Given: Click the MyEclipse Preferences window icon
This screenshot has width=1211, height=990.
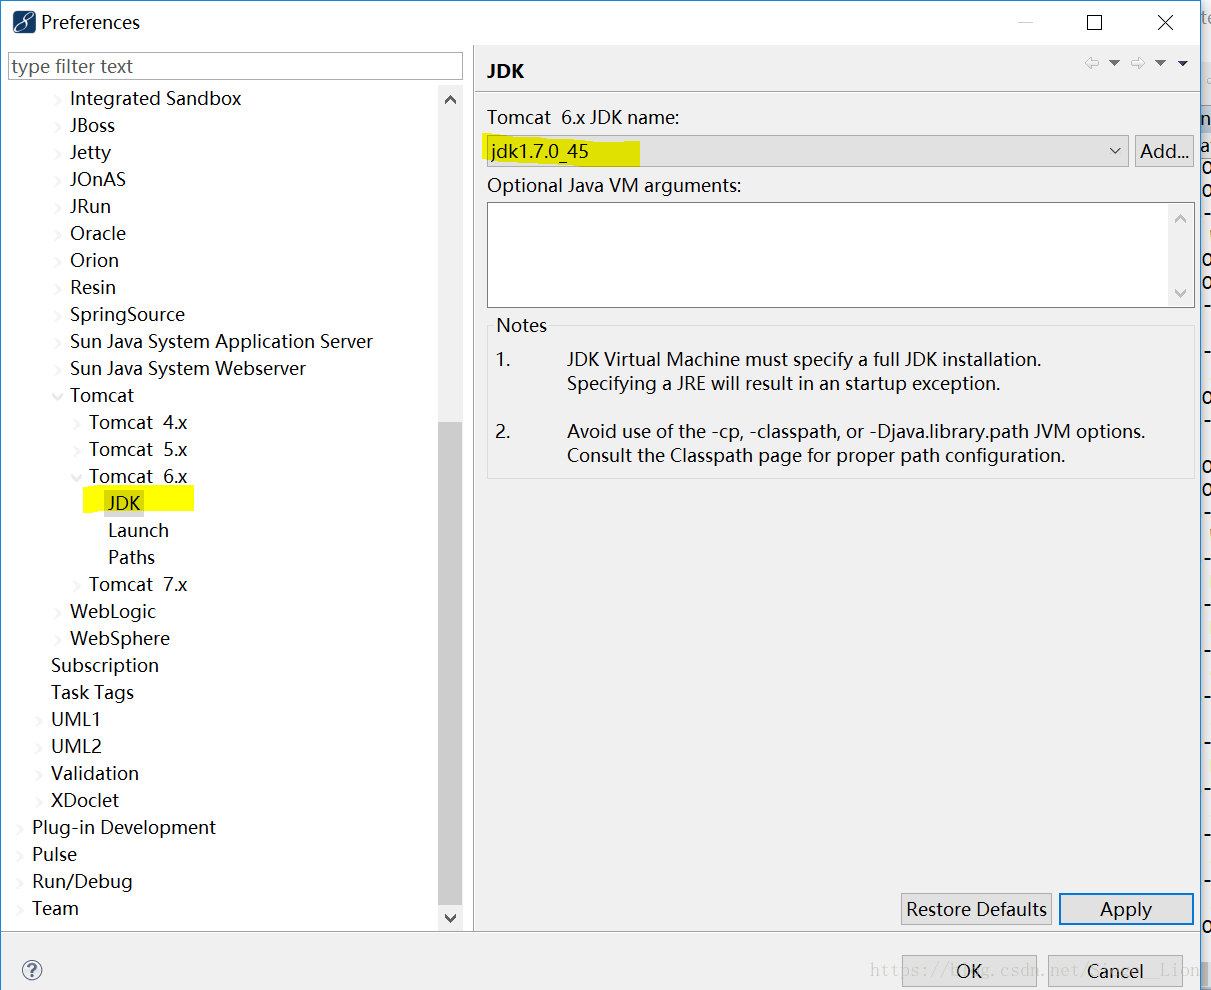Looking at the screenshot, I should pyautogui.click(x=24, y=21).
